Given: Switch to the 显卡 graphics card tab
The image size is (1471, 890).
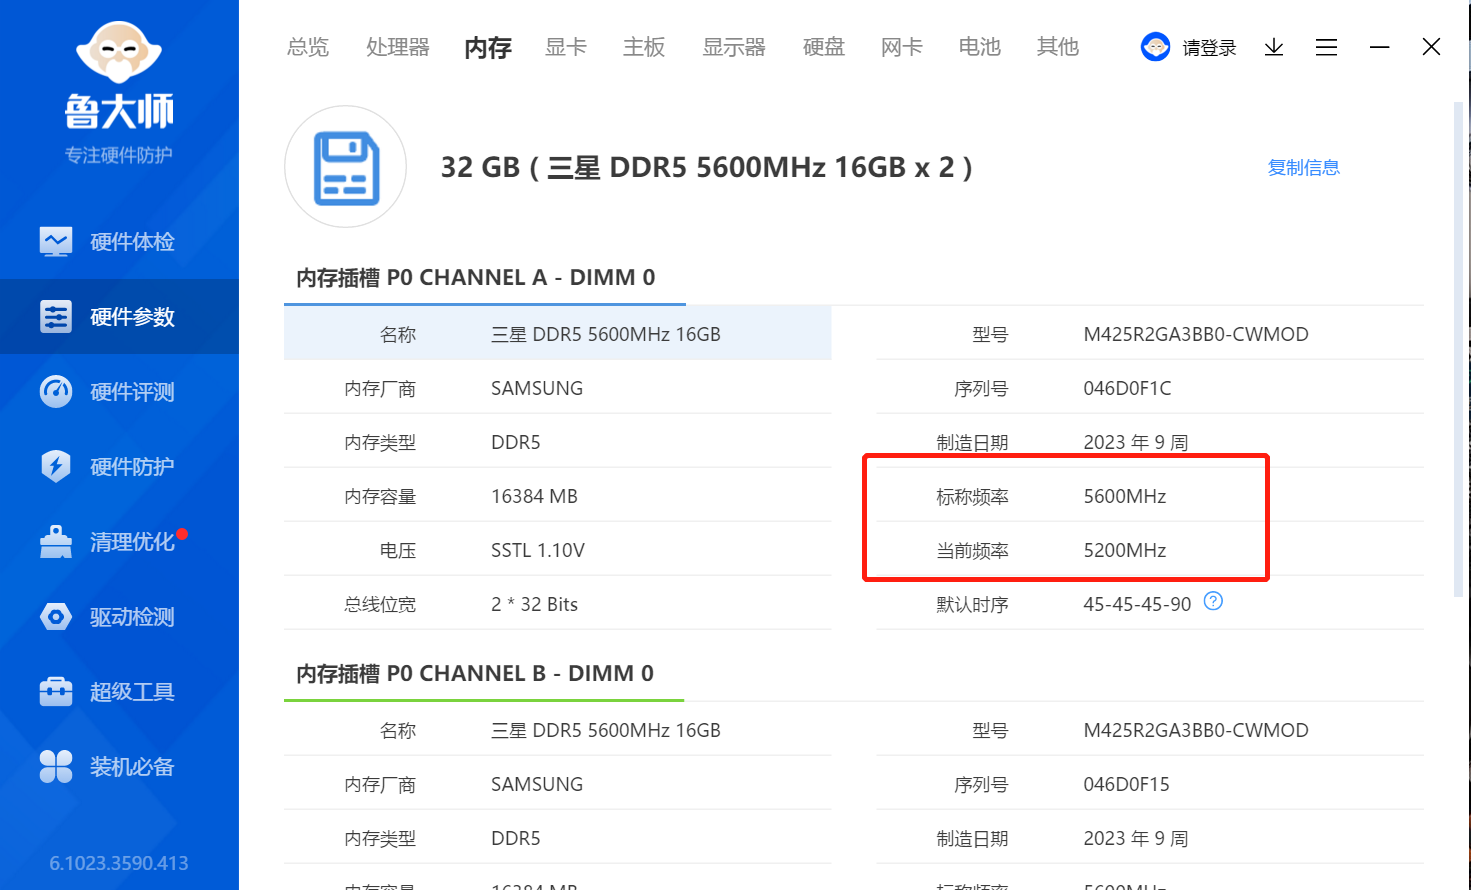Looking at the screenshot, I should tap(566, 47).
